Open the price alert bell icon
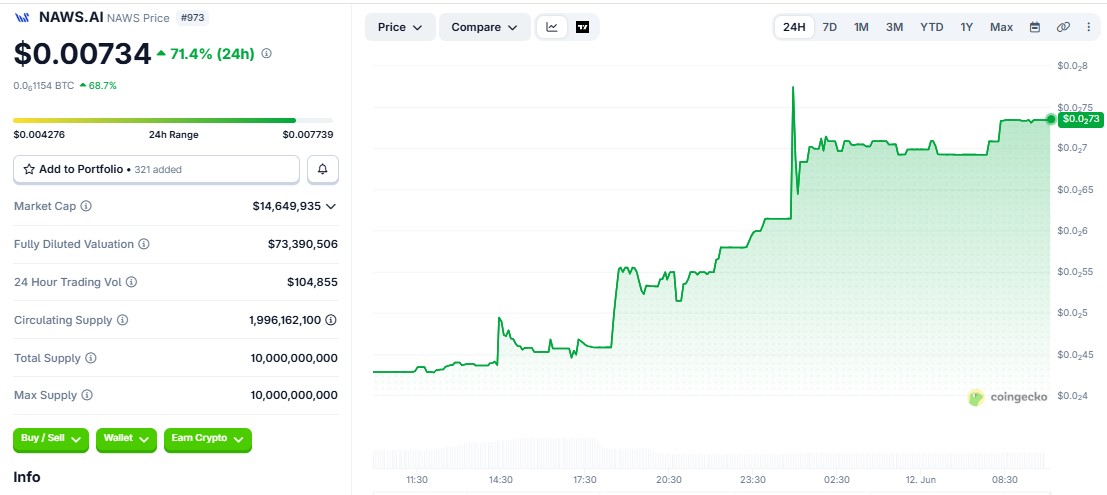The width and height of the screenshot is (1107, 495). point(323,169)
